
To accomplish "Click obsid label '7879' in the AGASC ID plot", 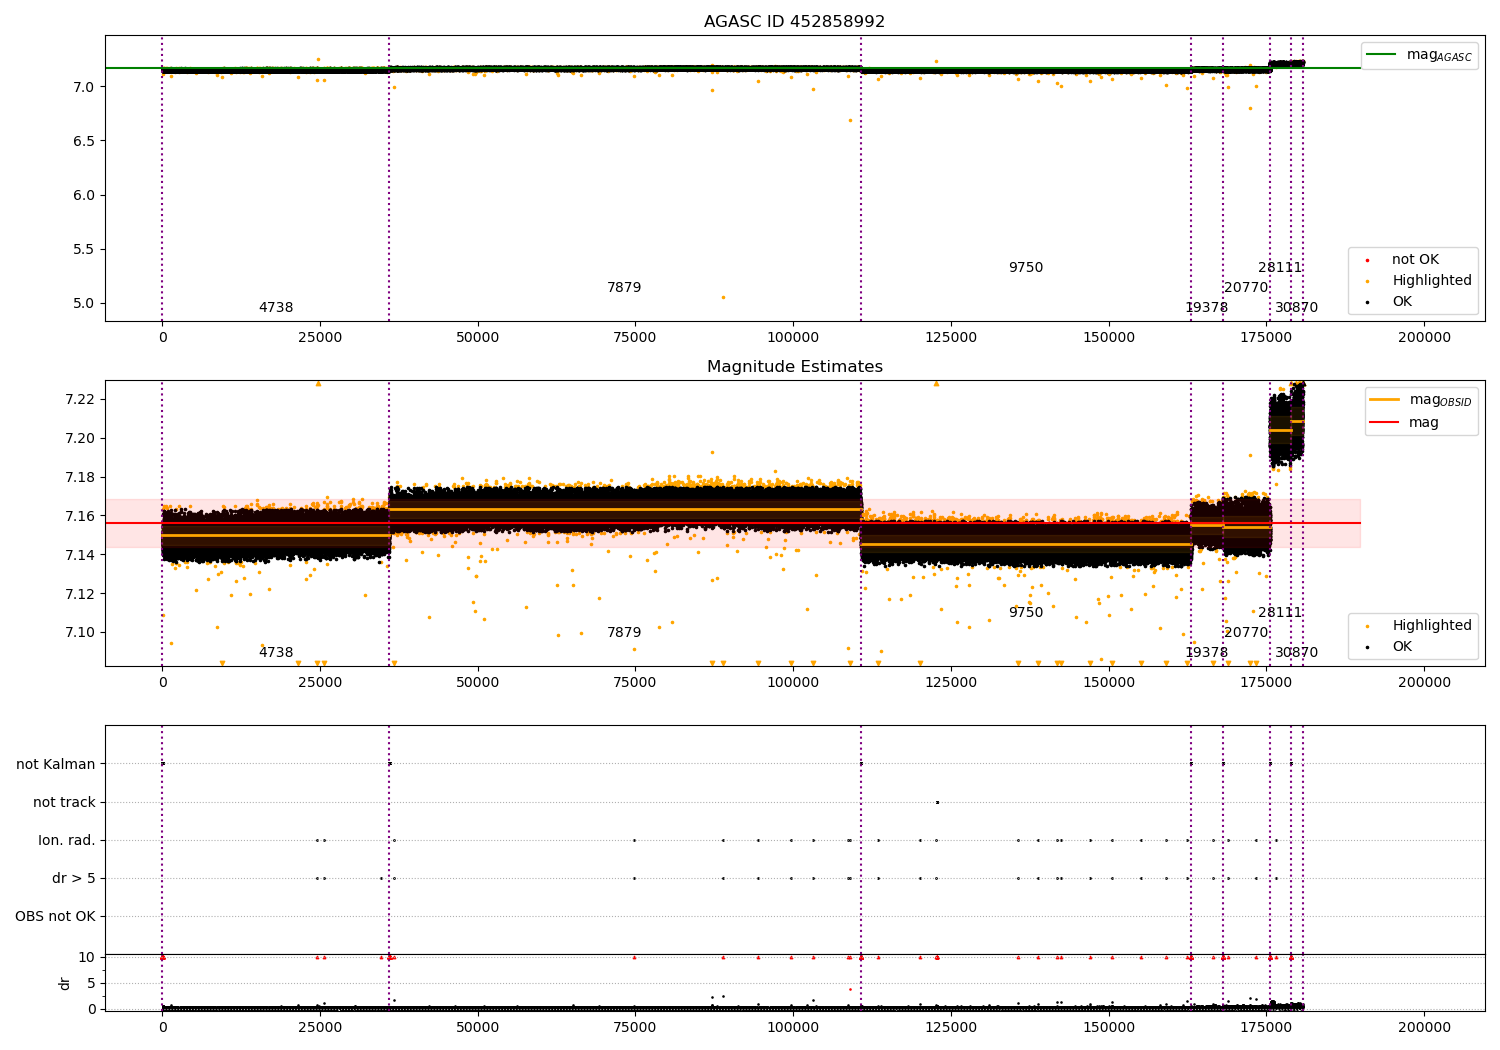I will [624, 288].
